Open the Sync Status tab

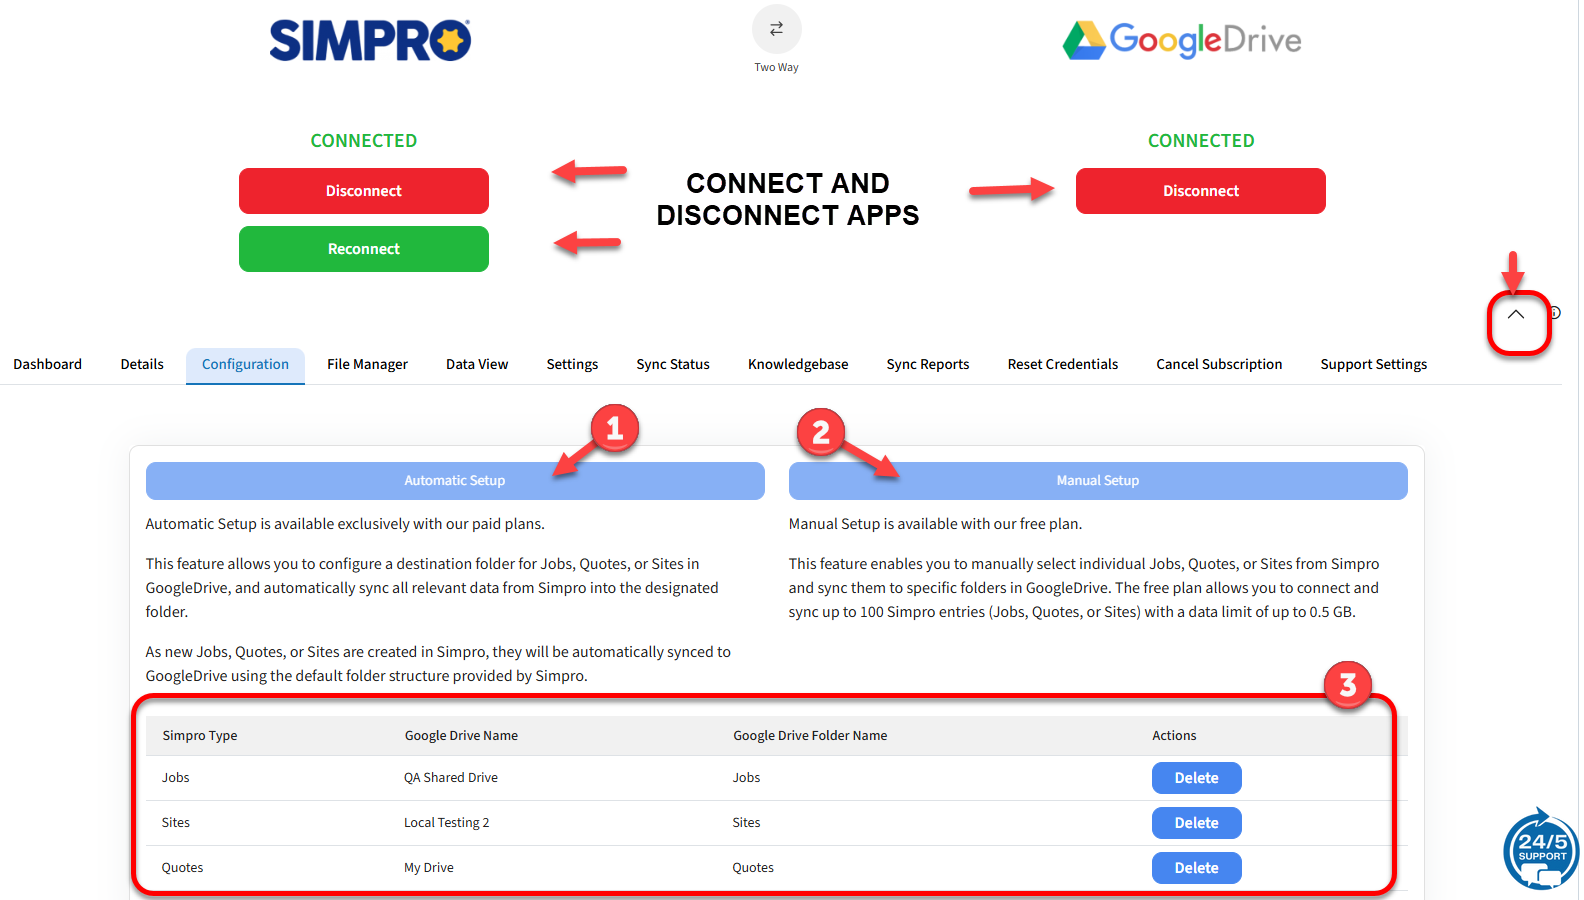[x=673, y=365]
